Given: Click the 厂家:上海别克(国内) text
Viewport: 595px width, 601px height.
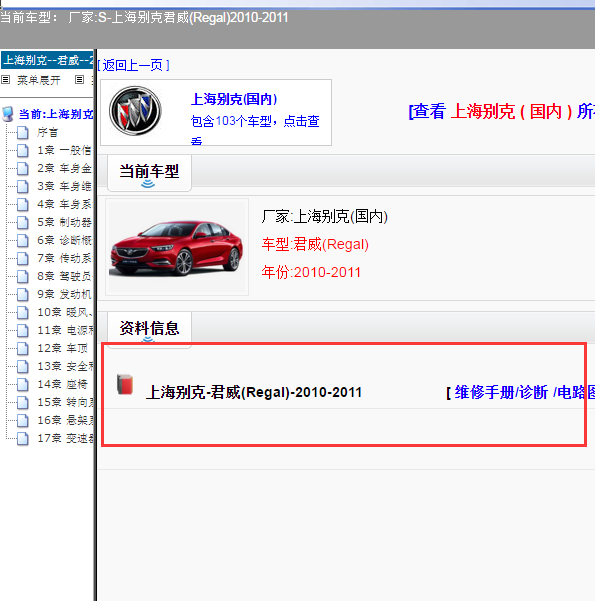Looking at the screenshot, I should coord(324,217).
